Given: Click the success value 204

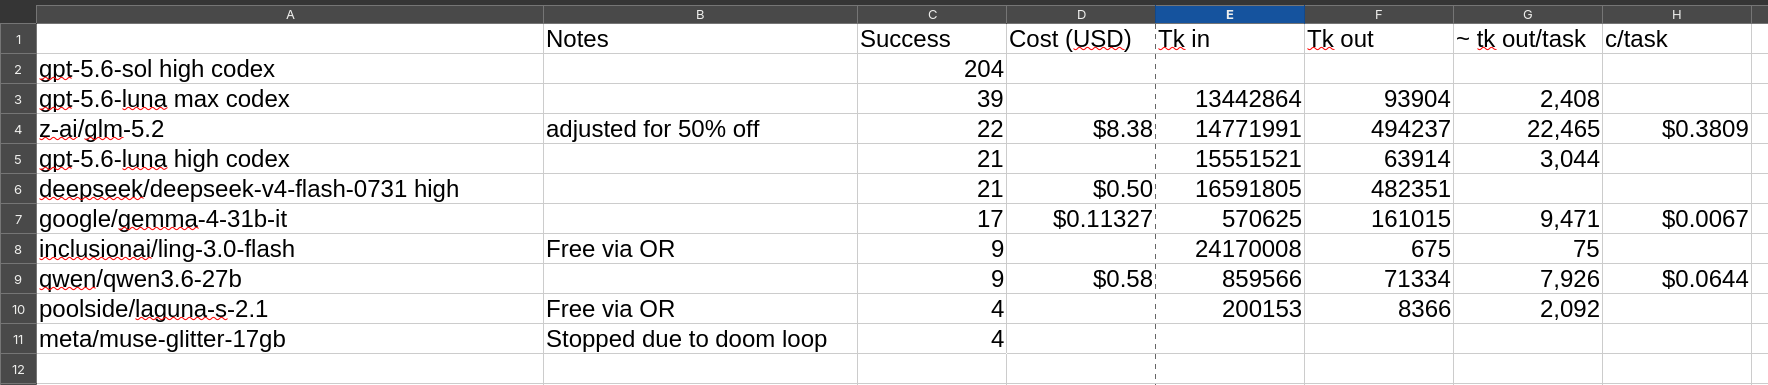Looking at the screenshot, I should tap(932, 69).
